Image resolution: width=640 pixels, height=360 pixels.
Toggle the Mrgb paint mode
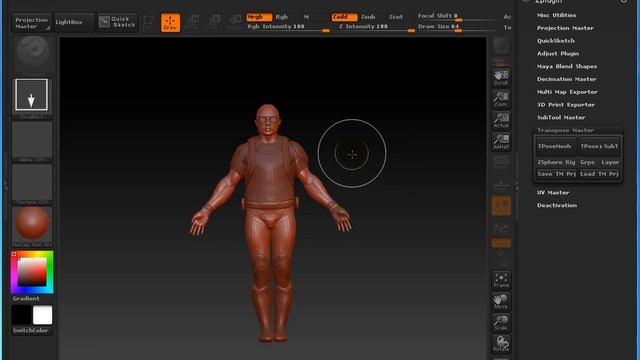click(x=259, y=17)
